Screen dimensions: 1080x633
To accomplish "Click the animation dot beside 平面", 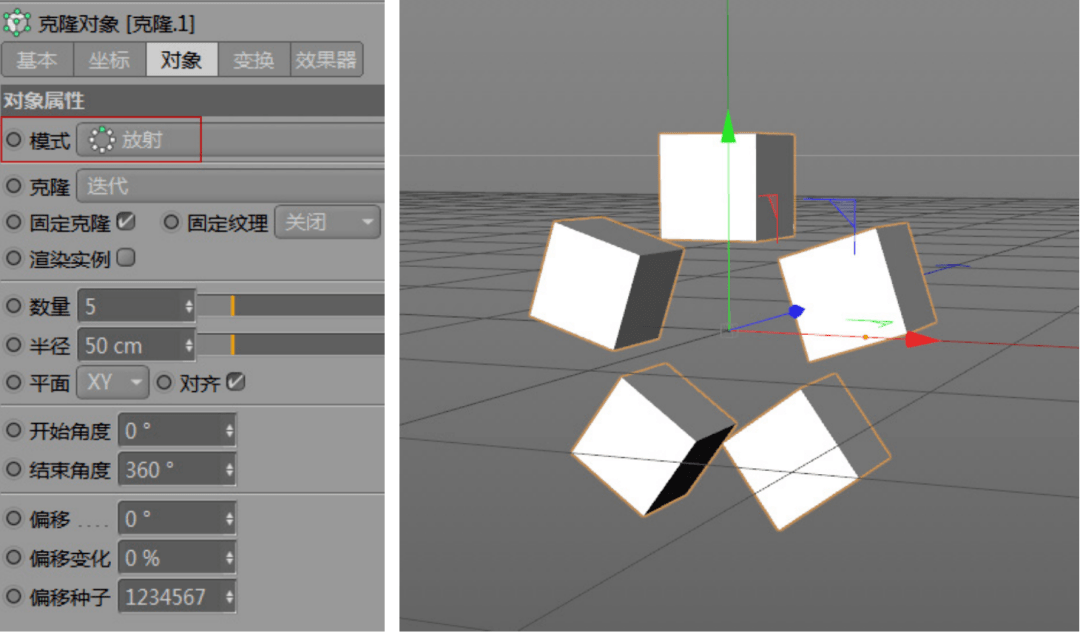I will [x=14, y=382].
